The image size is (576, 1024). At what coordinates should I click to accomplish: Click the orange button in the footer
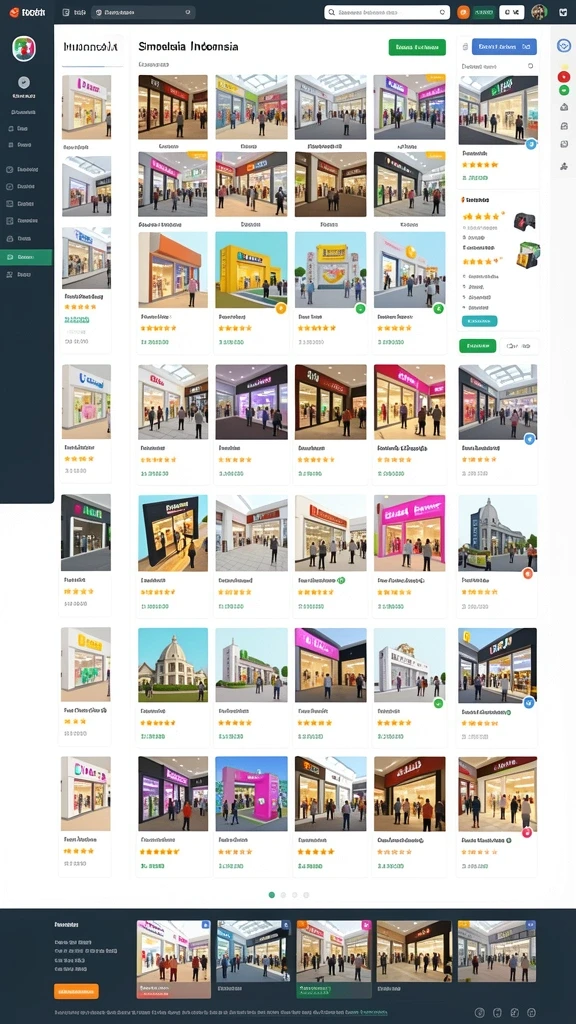[x=76, y=991]
